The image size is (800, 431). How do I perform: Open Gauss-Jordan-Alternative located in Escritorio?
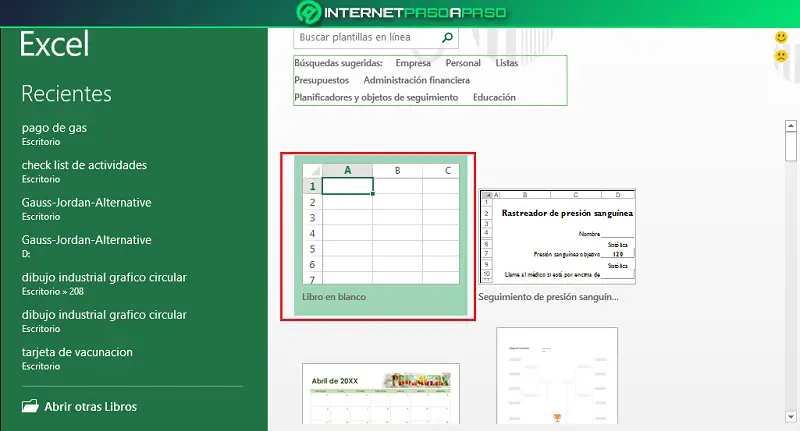click(x=86, y=209)
